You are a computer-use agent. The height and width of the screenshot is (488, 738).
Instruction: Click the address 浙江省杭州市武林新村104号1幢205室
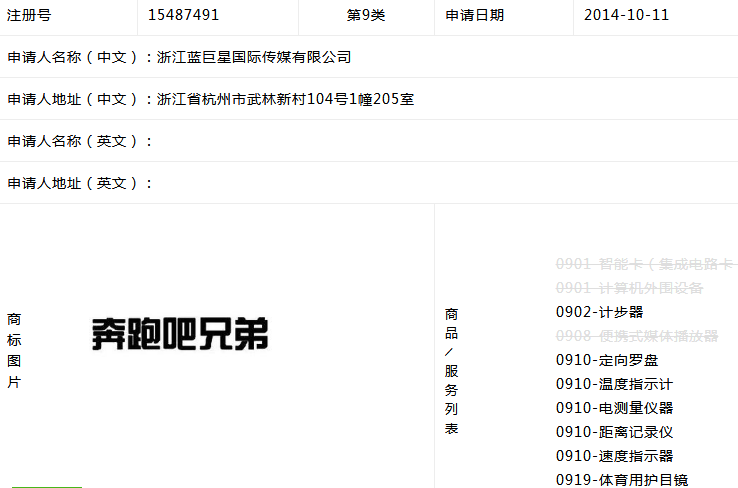[285, 99]
